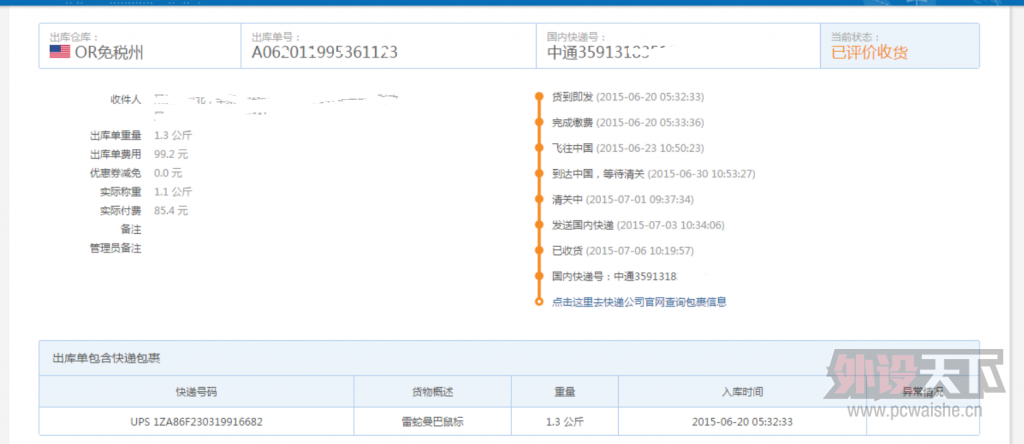
Task: Open the 点击这里去快递公司官网查询包裹信息 link
Action: coord(638,302)
